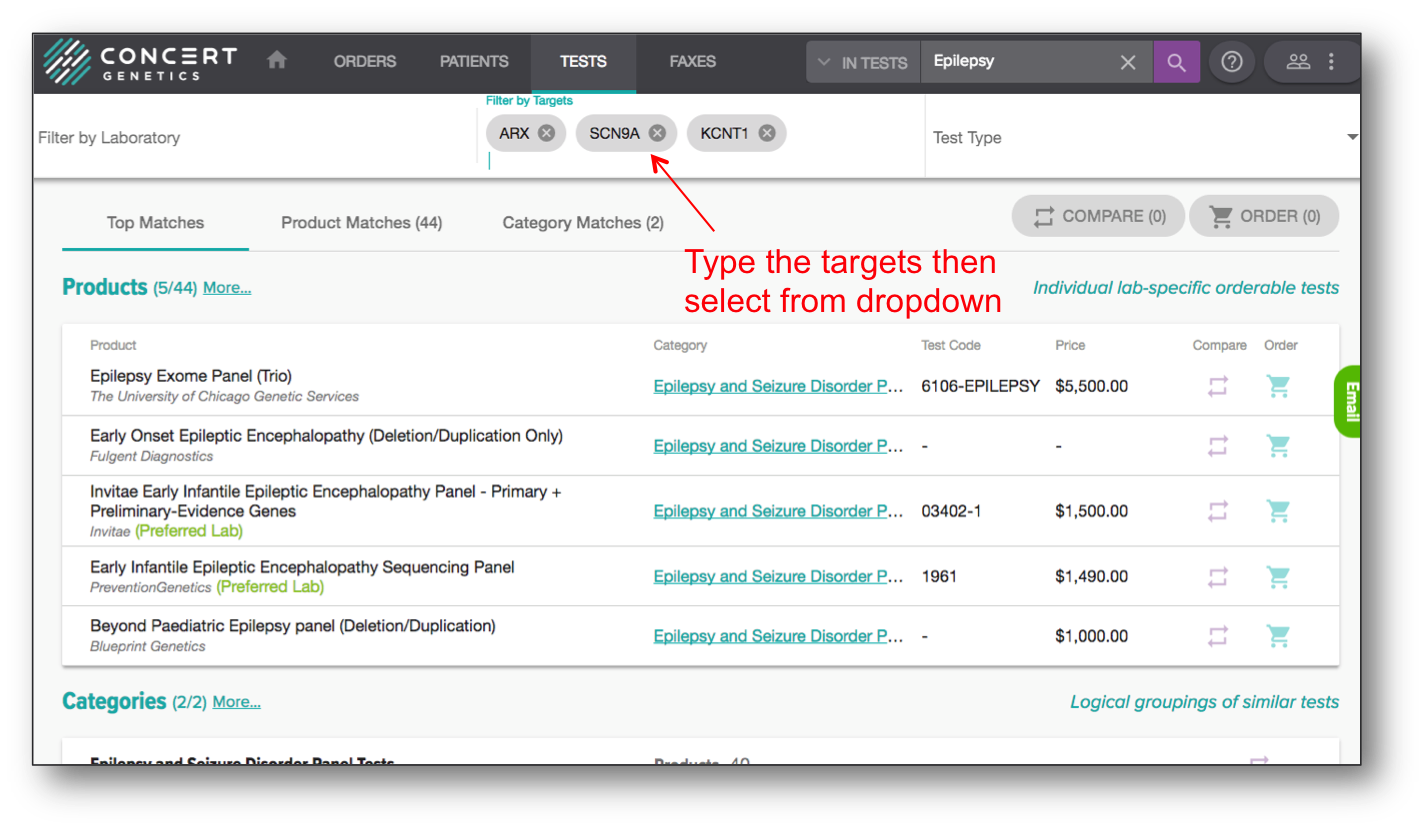This screenshot has height=830, width=1426.
Task: Expand the Test Type dropdown
Action: tap(1352, 137)
